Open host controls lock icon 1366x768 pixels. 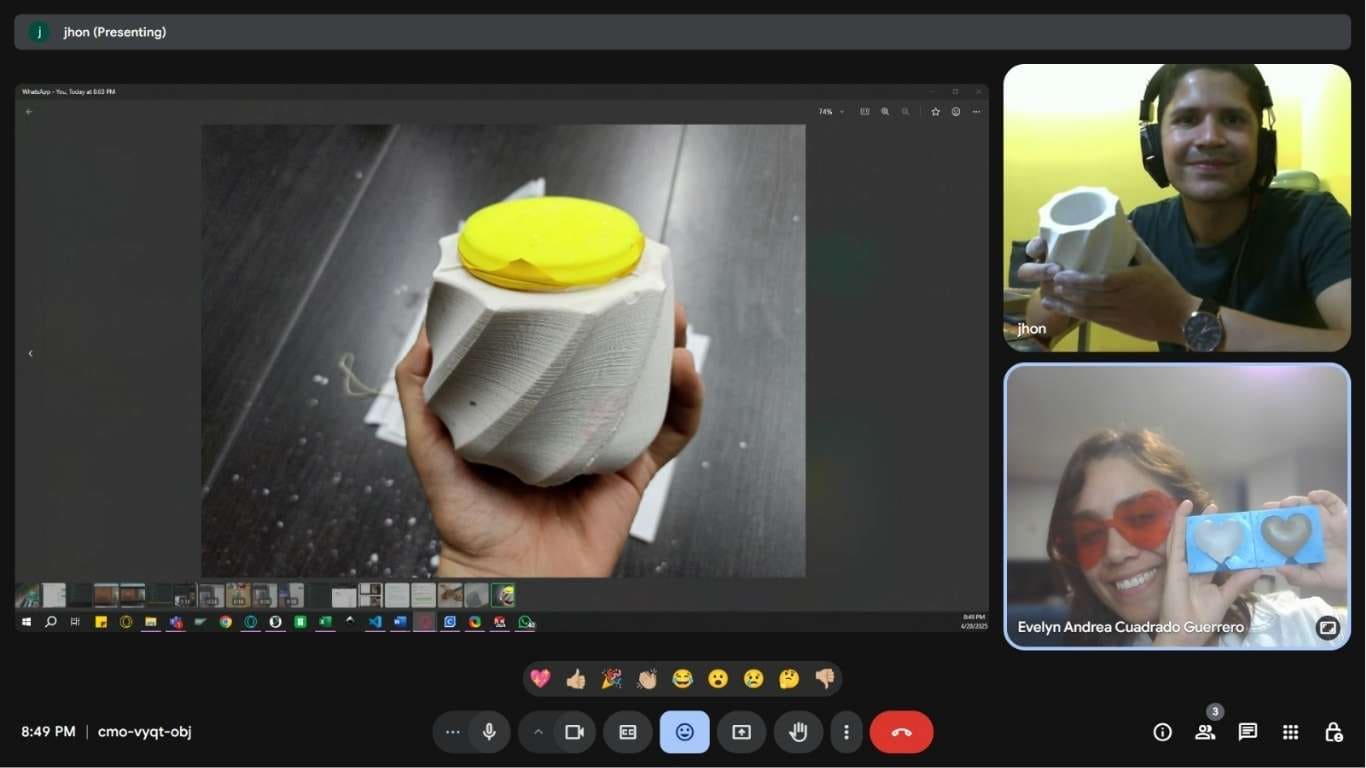[x=1333, y=732]
